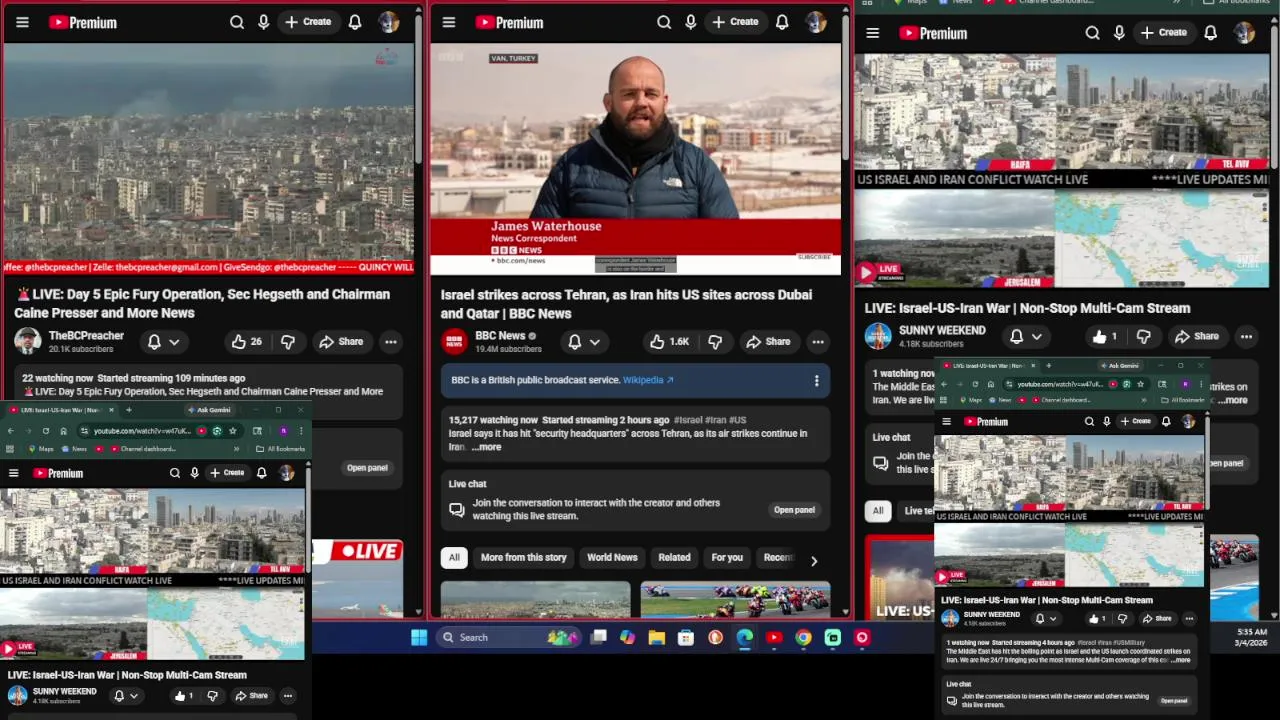The width and height of the screenshot is (1280, 720).
Task: Open options menu on BBC Wikipedia info panel
Action: point(816,380)
